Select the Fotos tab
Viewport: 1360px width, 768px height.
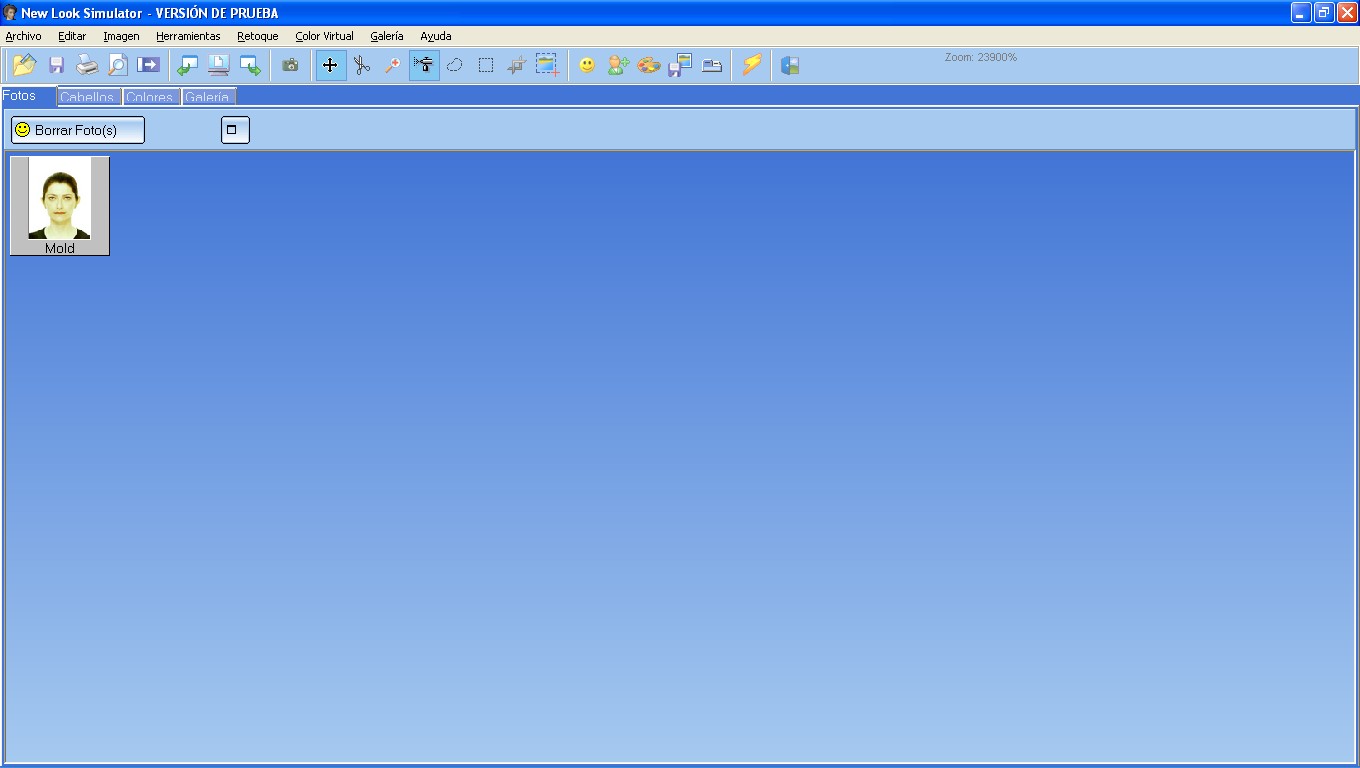tap(27, 96)
